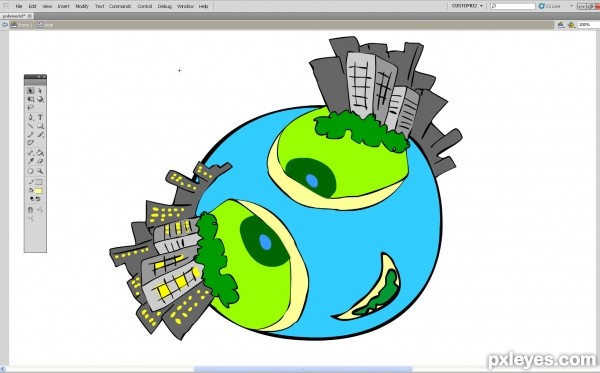Open the yellow fill color swatch
The width and height of the screenshot is (600, 373).
39,191
